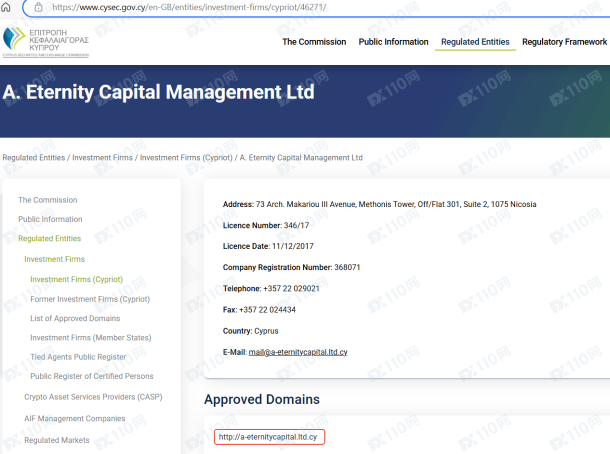
Task: Click the mail@a-eternitycapital.ltd.cy email link
Action: coord(298,352)
